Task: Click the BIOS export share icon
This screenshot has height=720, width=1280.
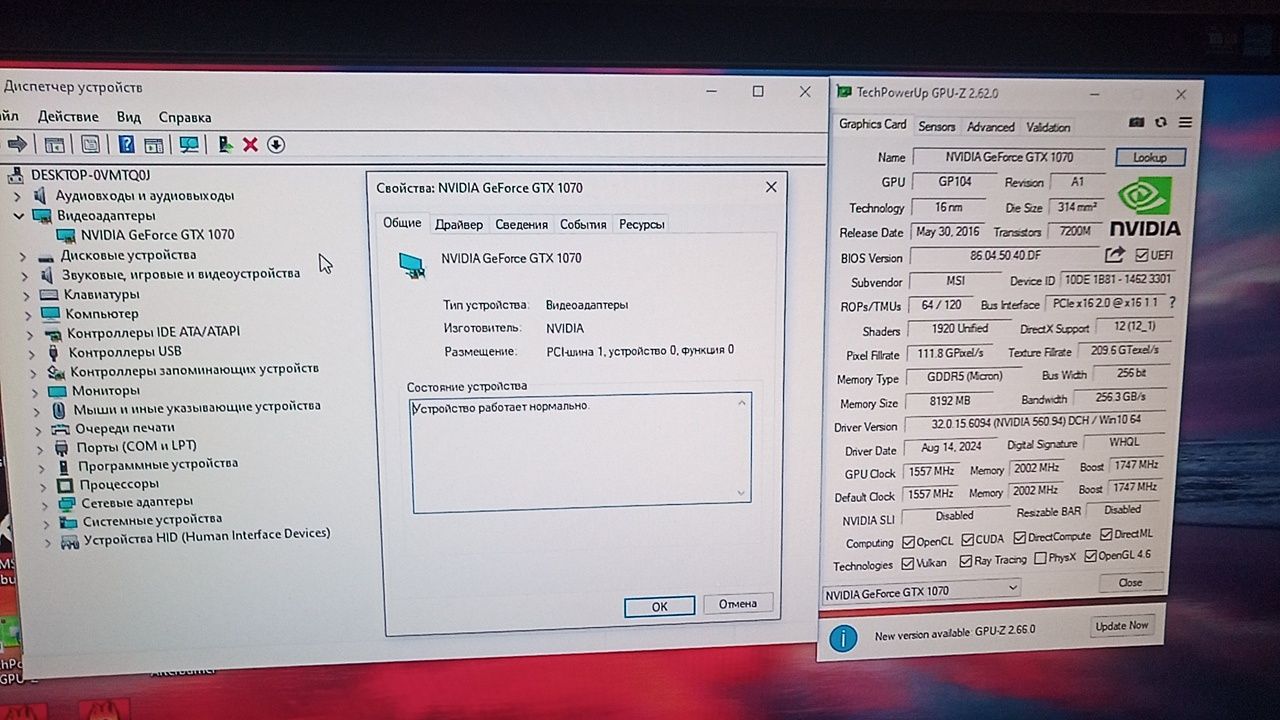Action: pos(1114,255)
